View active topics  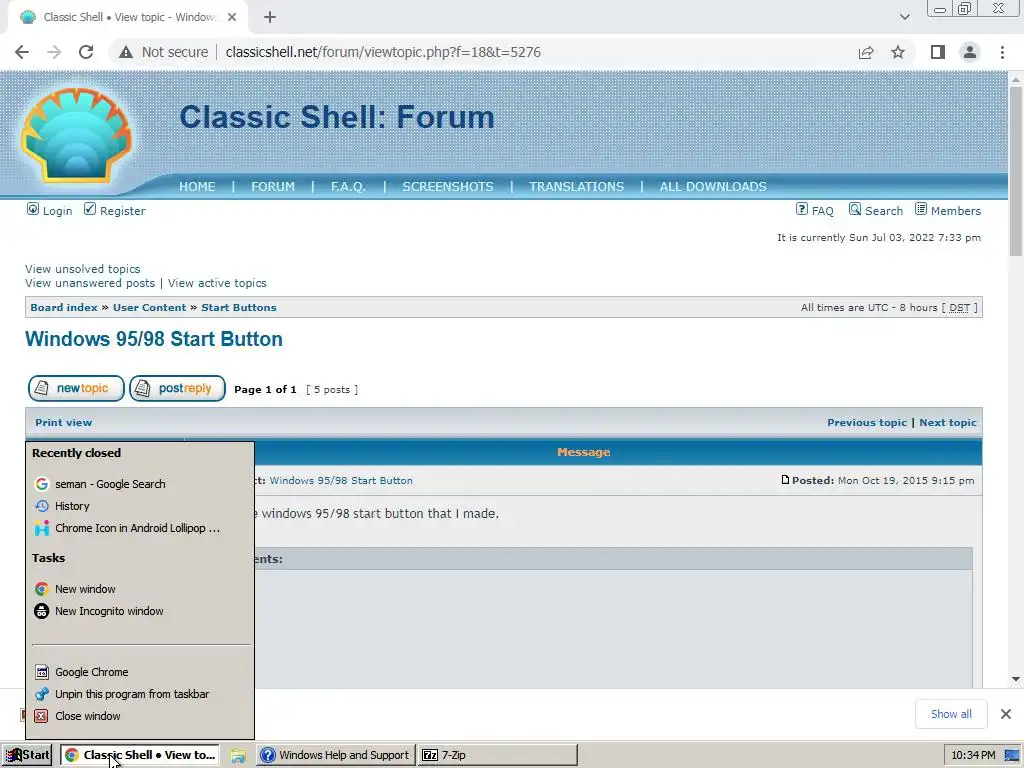coord(217,283)
